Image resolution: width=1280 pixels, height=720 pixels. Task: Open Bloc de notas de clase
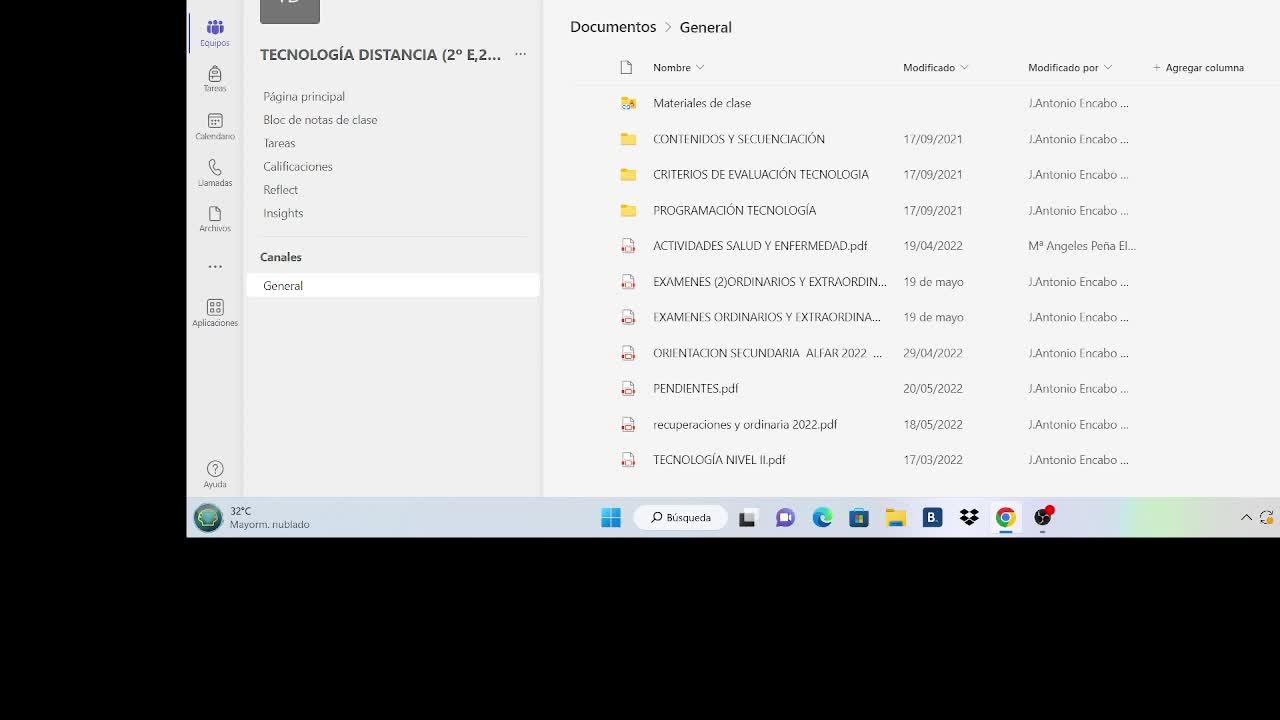[320, 120]
